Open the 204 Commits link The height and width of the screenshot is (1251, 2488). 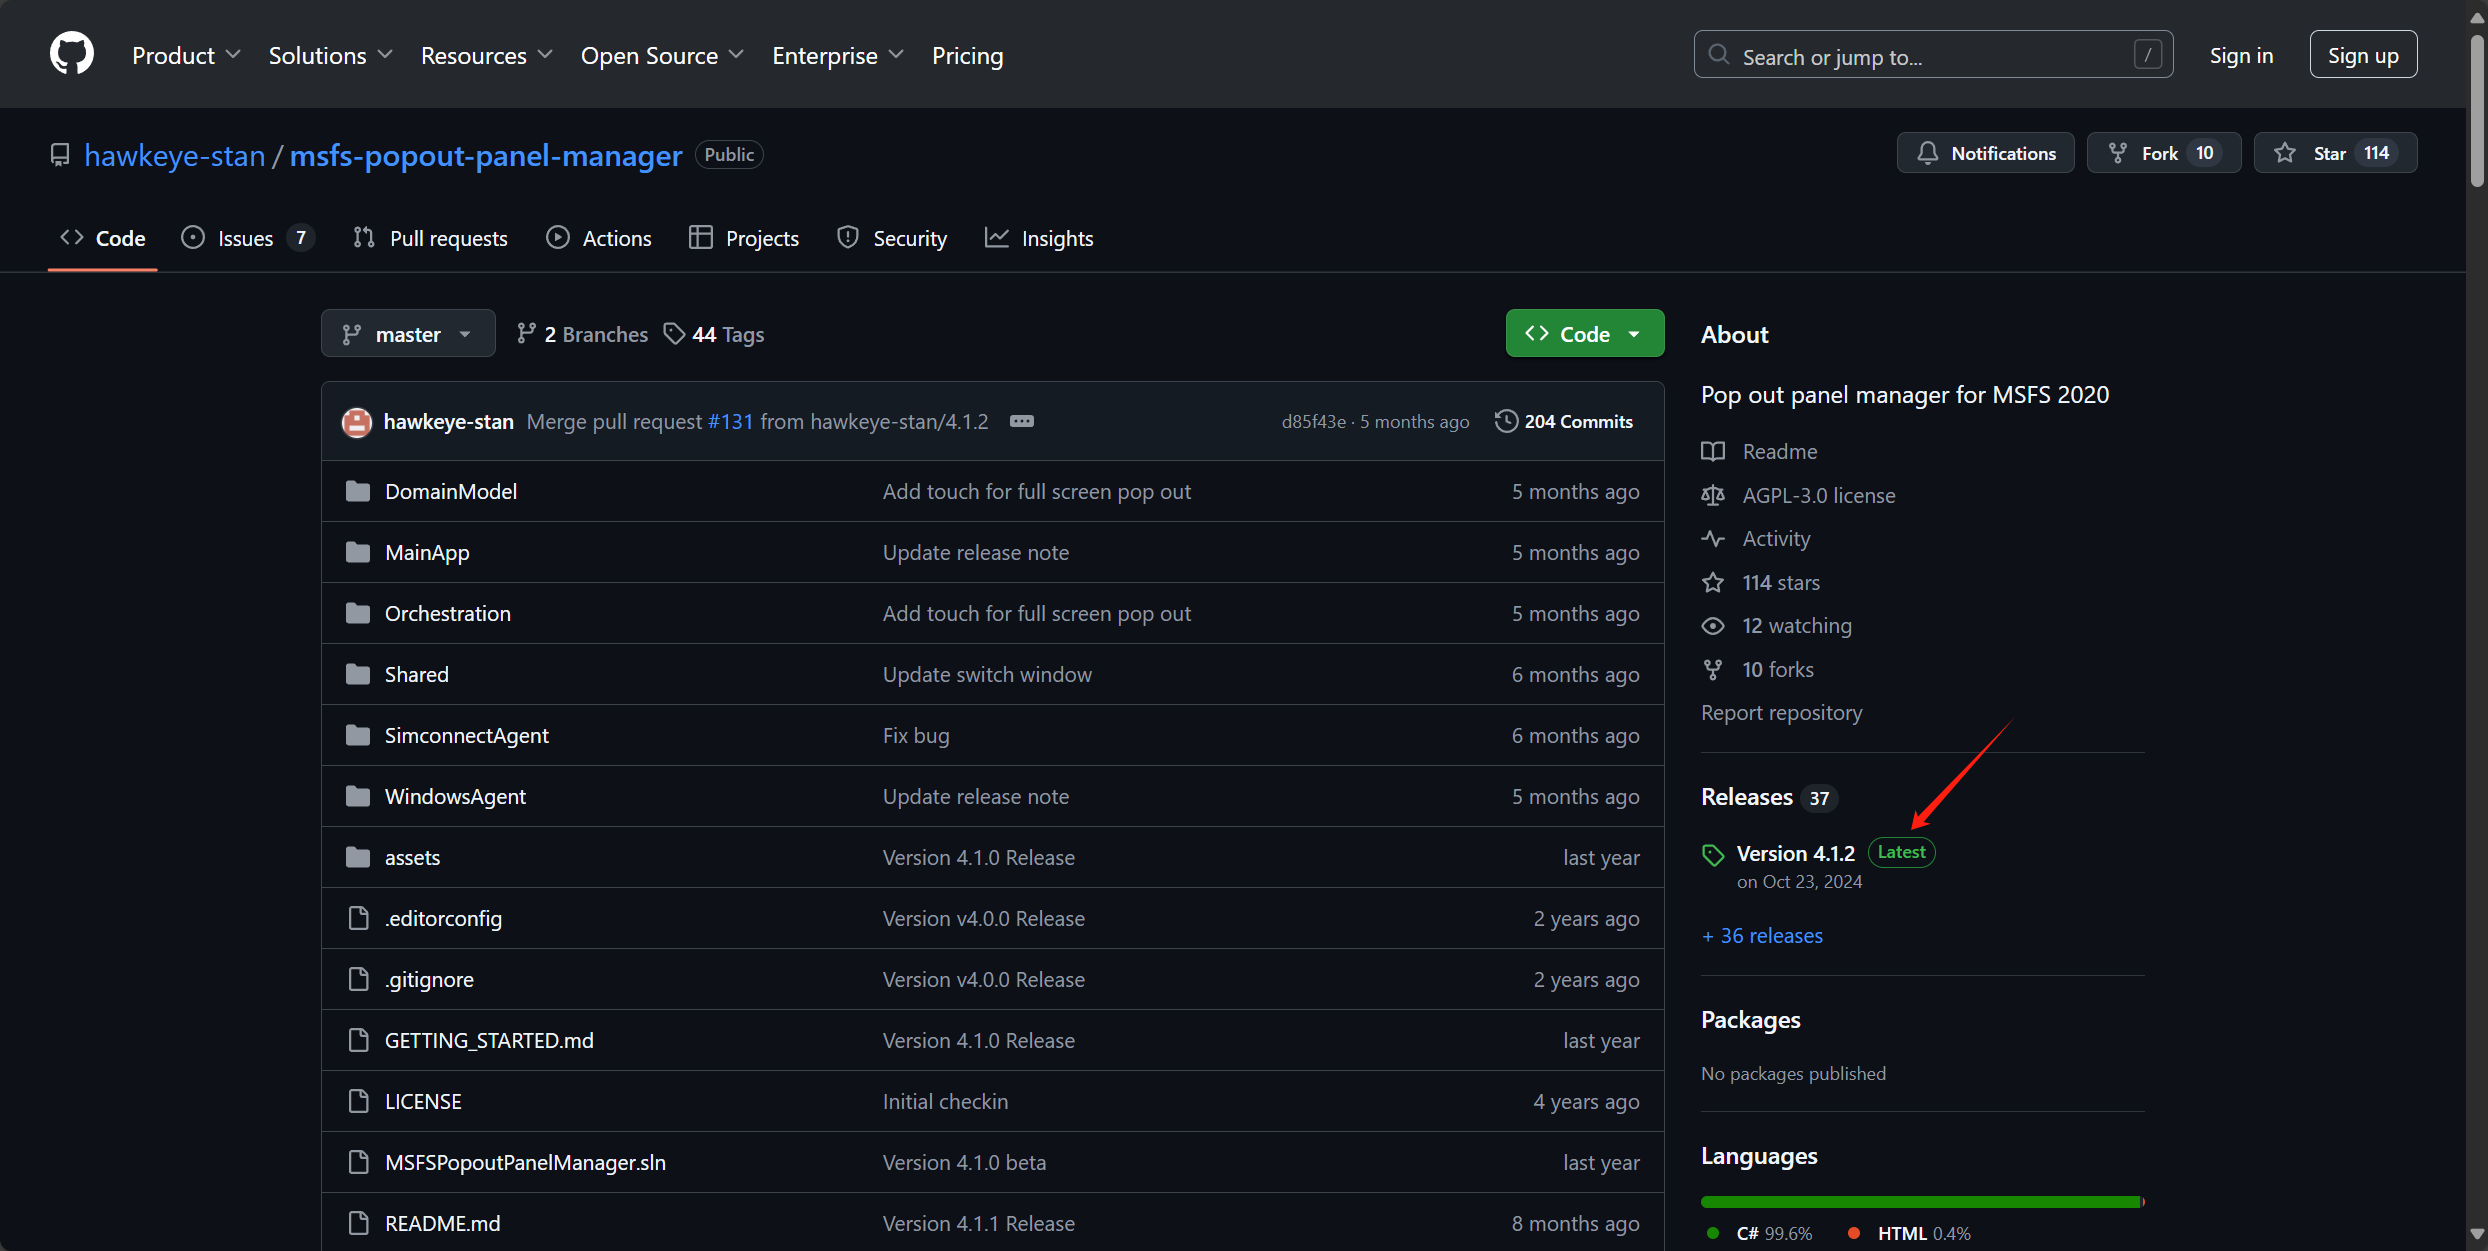coord(1564,421)
